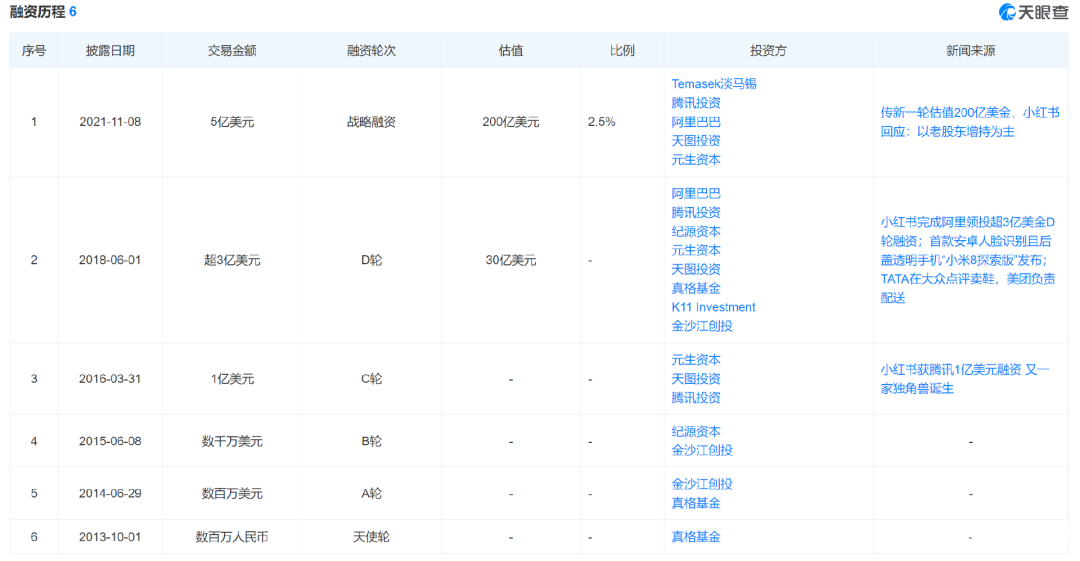Open 天图投资 in the C轮 row
The width and height of the screenshot is (1080, 561).
tap(696, 379)
